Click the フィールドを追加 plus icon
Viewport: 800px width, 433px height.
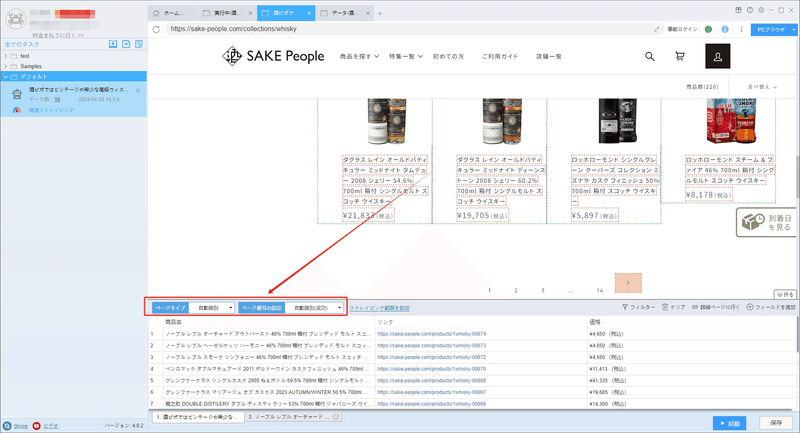pos(750,307)
